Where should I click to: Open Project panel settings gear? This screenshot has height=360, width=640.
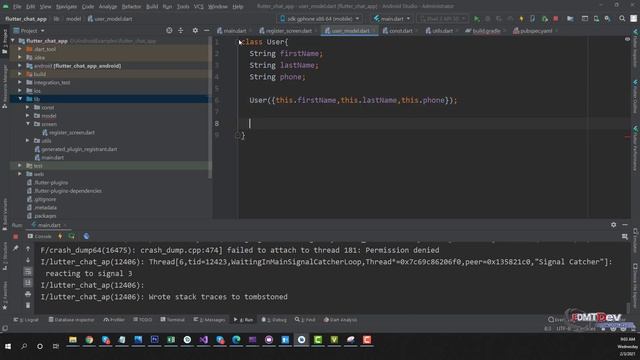coord(195,31)
